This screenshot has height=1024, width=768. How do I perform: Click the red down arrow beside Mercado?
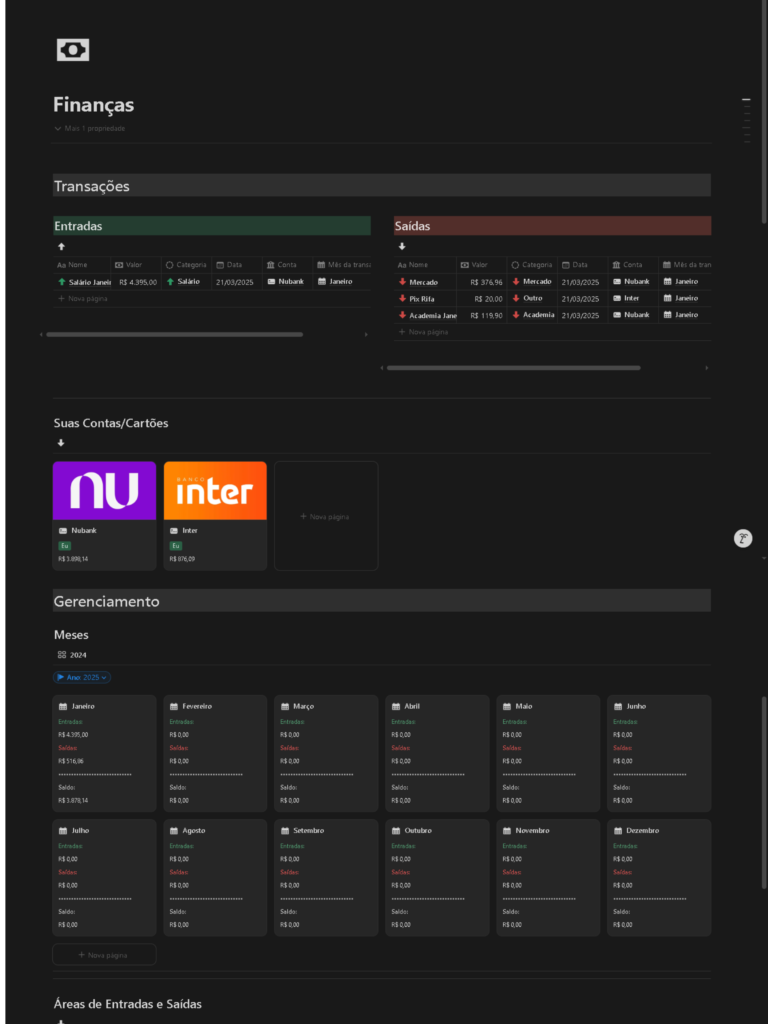point(402,282)
